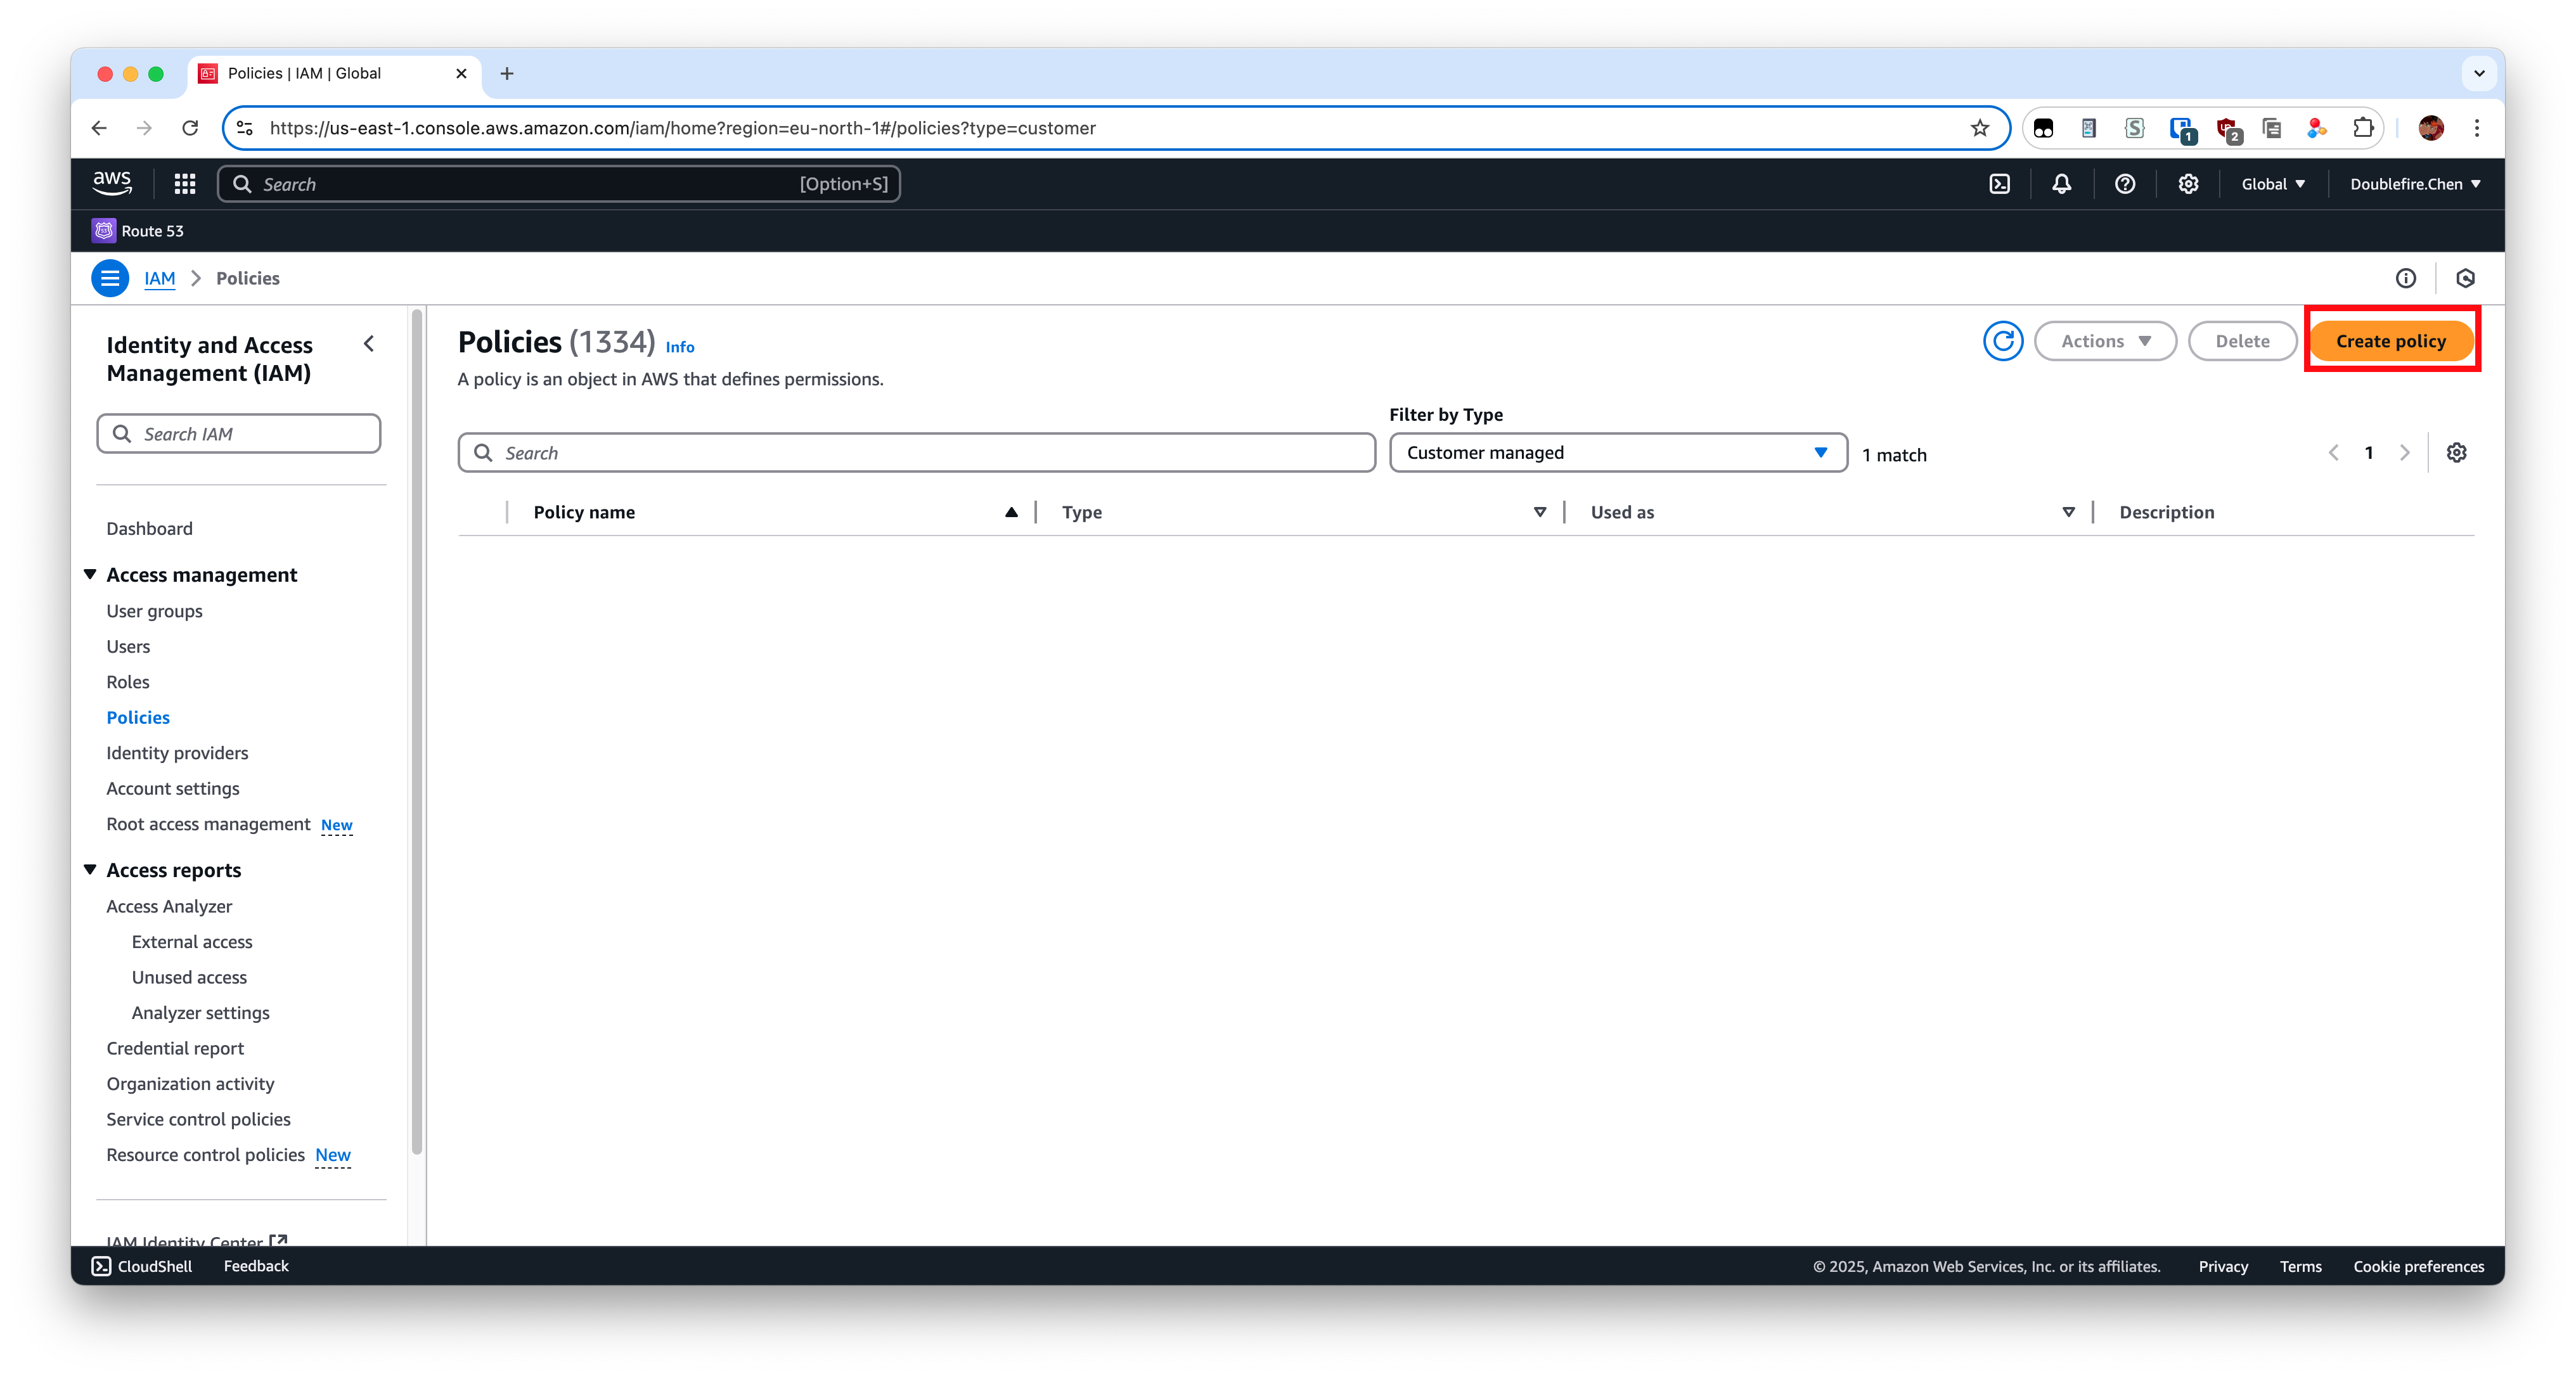Open External access in sidebar
This screenshot has width=2576, height=1379.
pos(192,942)
